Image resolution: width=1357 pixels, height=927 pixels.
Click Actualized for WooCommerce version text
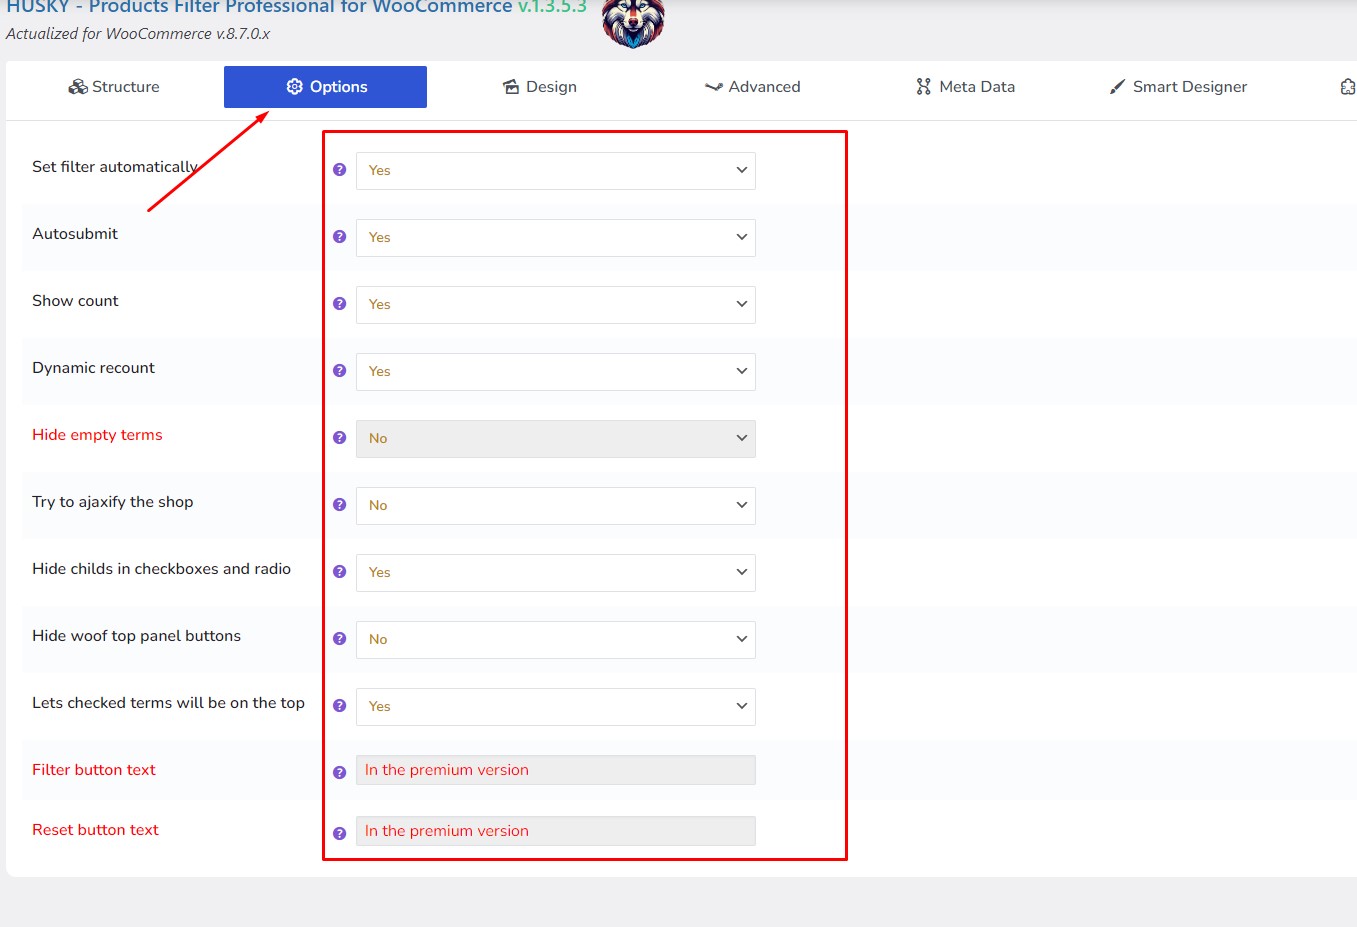pos(138,34)
